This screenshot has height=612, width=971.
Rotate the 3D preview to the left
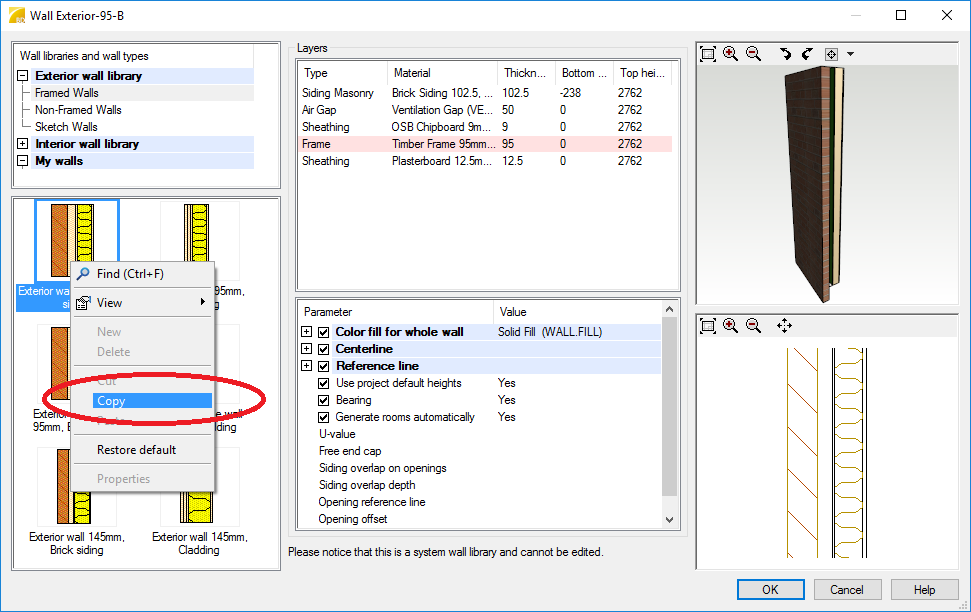click(785, 54)
